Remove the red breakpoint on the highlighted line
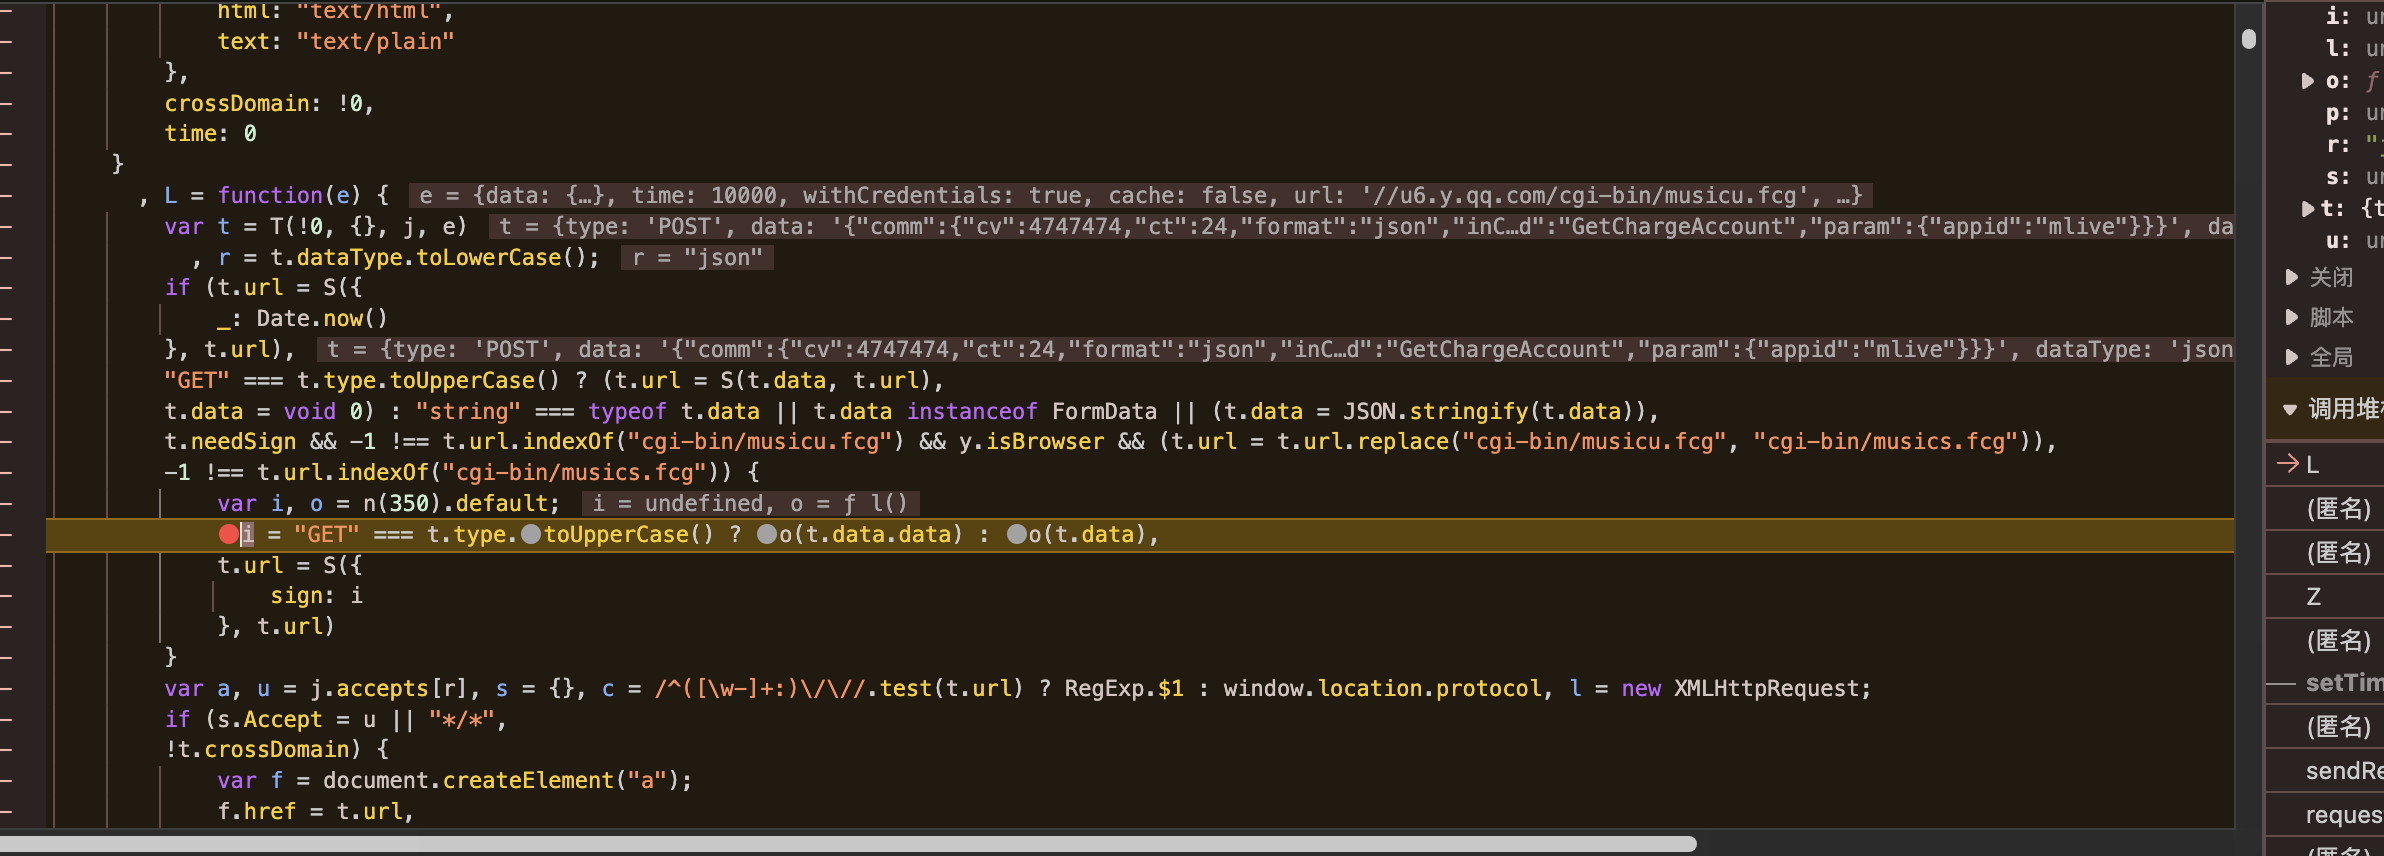The width and height of the screenshot is (2384, 856). click(x=229, y=534)
